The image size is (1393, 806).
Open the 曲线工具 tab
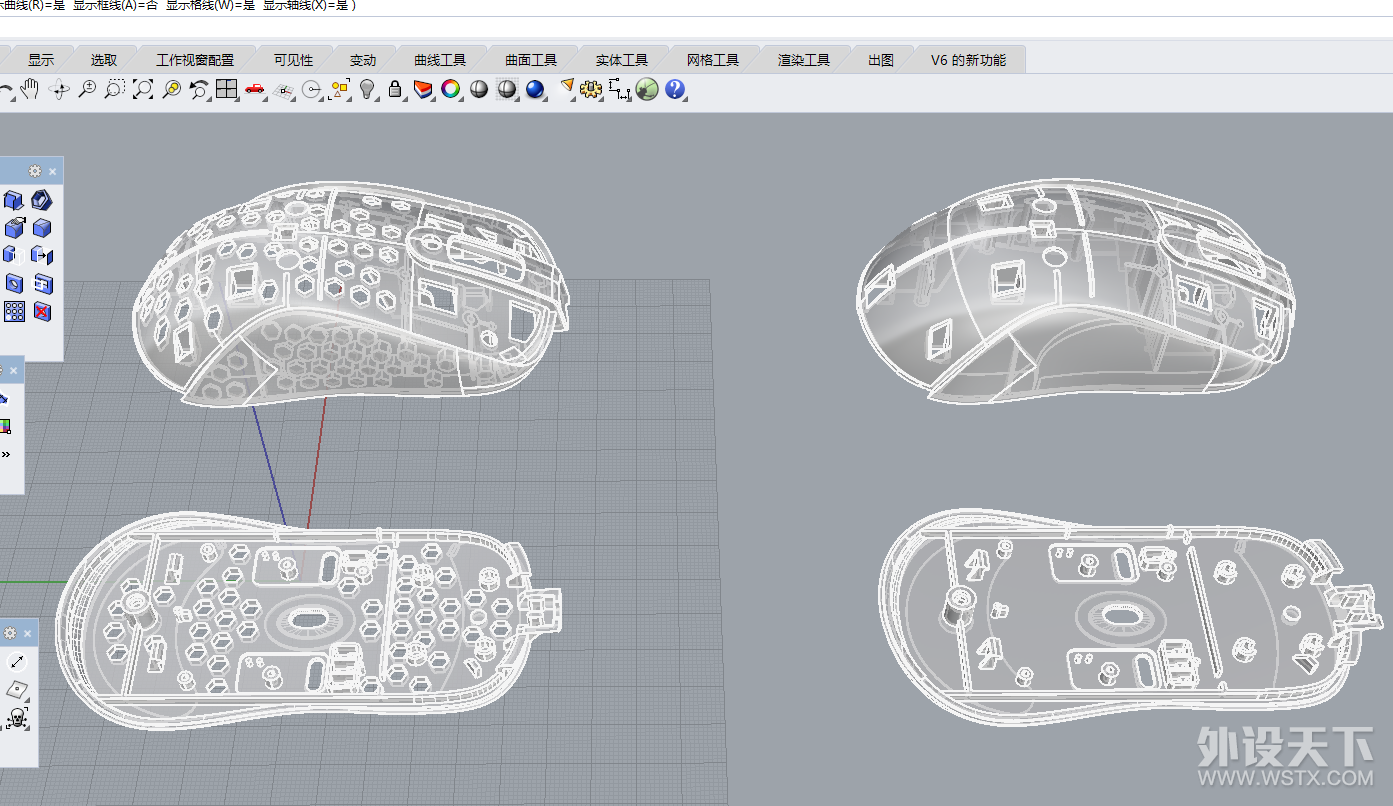(x=440, y=60)
